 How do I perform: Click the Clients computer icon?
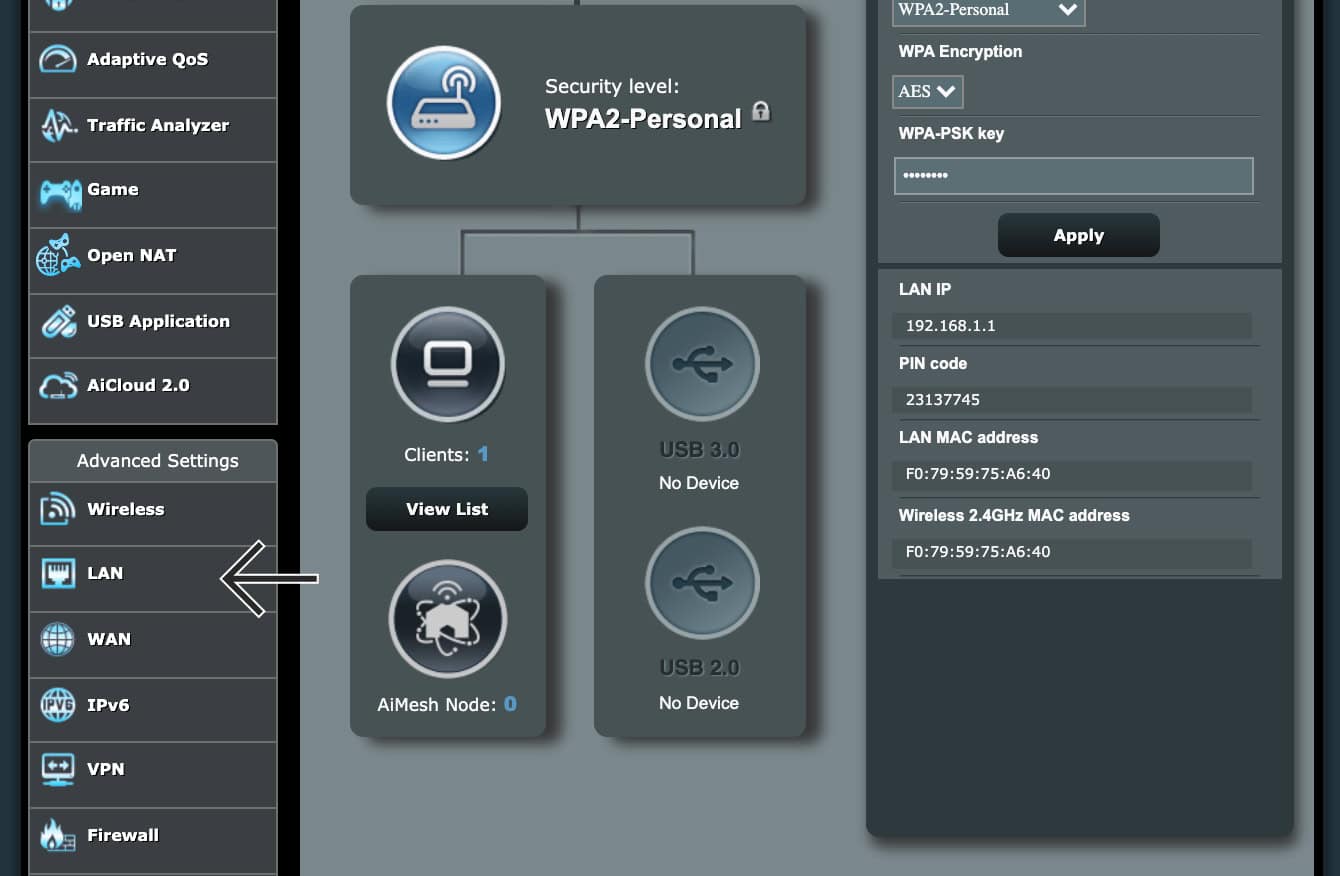click(x=447, y=365)
